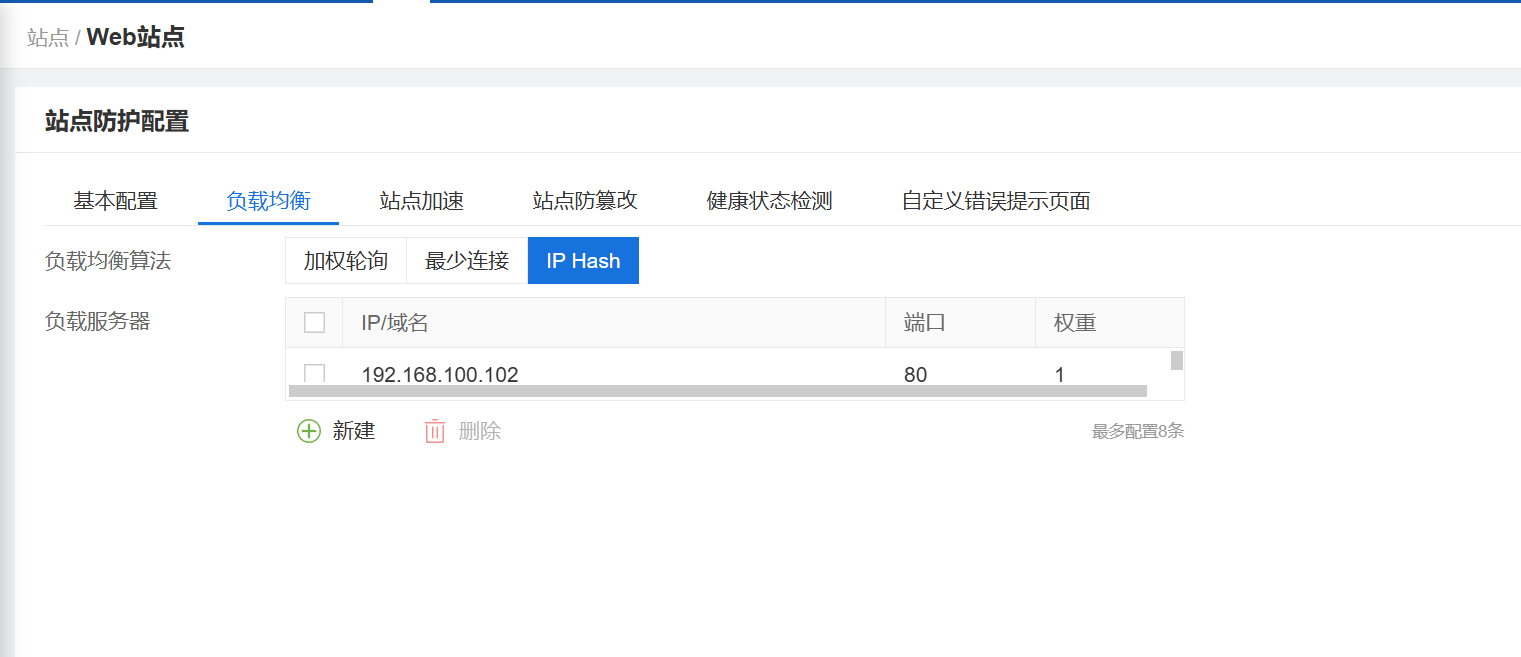Click the red trash icon for 删除
Viewport: 1521px width, 657px height.
pos(435,431)
